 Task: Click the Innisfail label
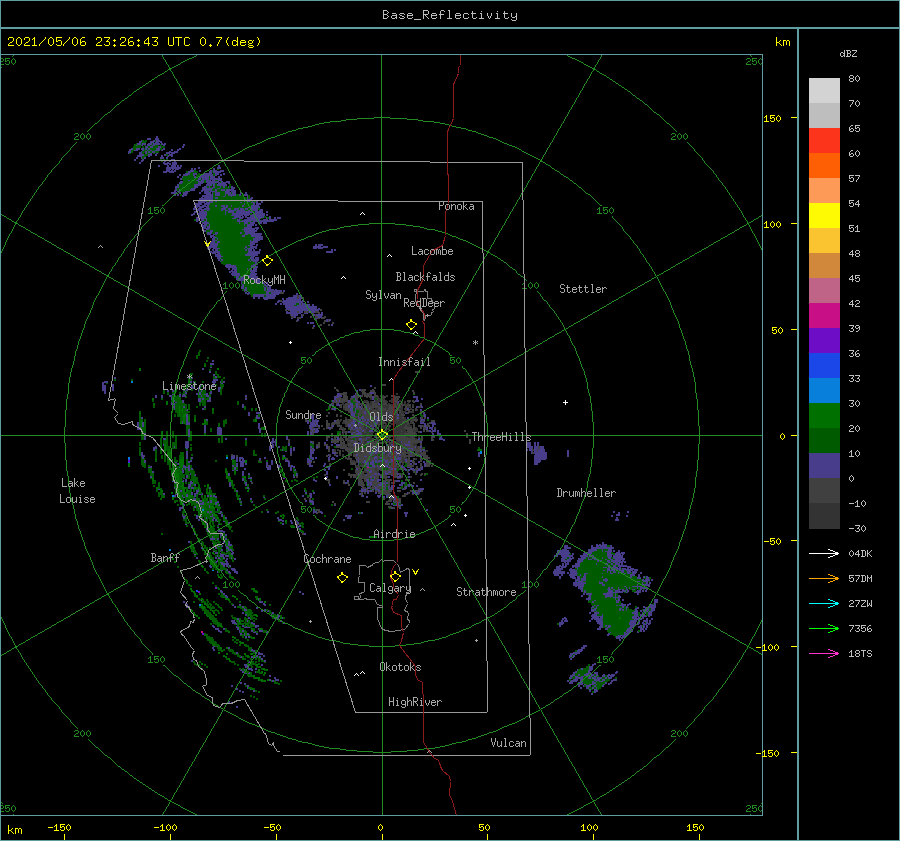404,362
